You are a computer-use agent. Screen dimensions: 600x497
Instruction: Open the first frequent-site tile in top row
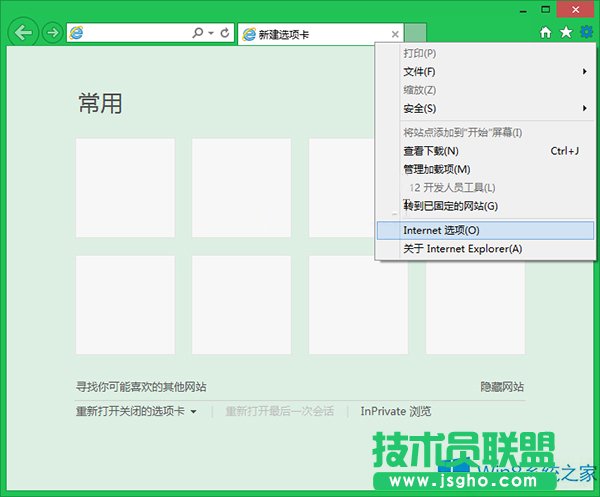(x=125, y=188)
